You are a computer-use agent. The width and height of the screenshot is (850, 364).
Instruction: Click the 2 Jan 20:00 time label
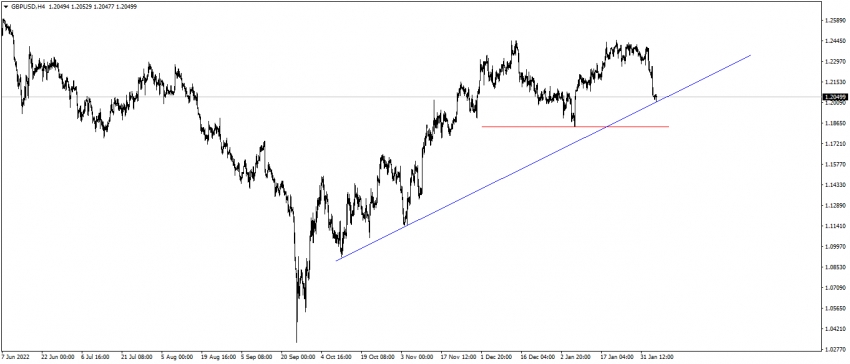coord(577,357)
